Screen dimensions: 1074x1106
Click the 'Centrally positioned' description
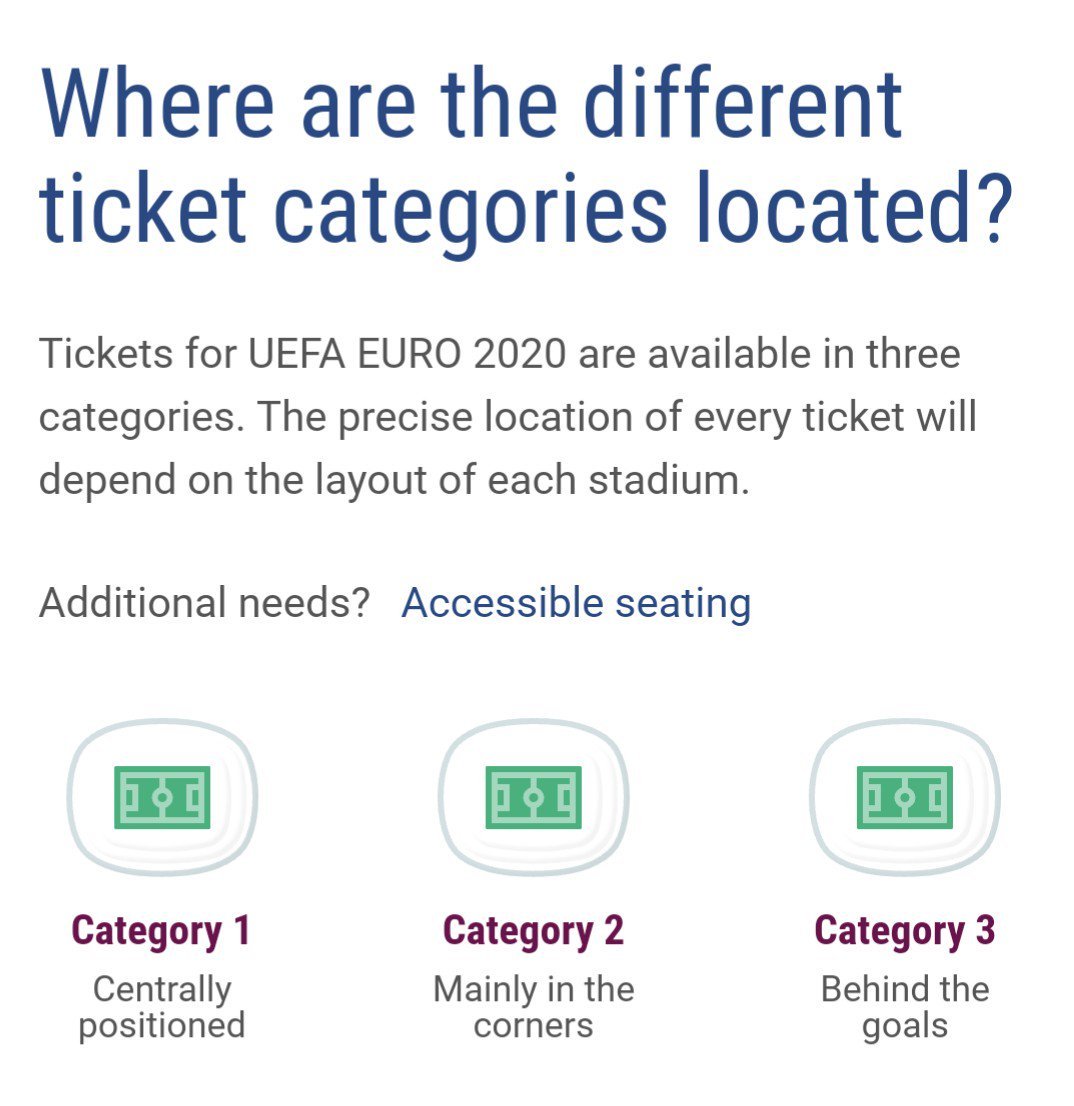[161, 1007]
